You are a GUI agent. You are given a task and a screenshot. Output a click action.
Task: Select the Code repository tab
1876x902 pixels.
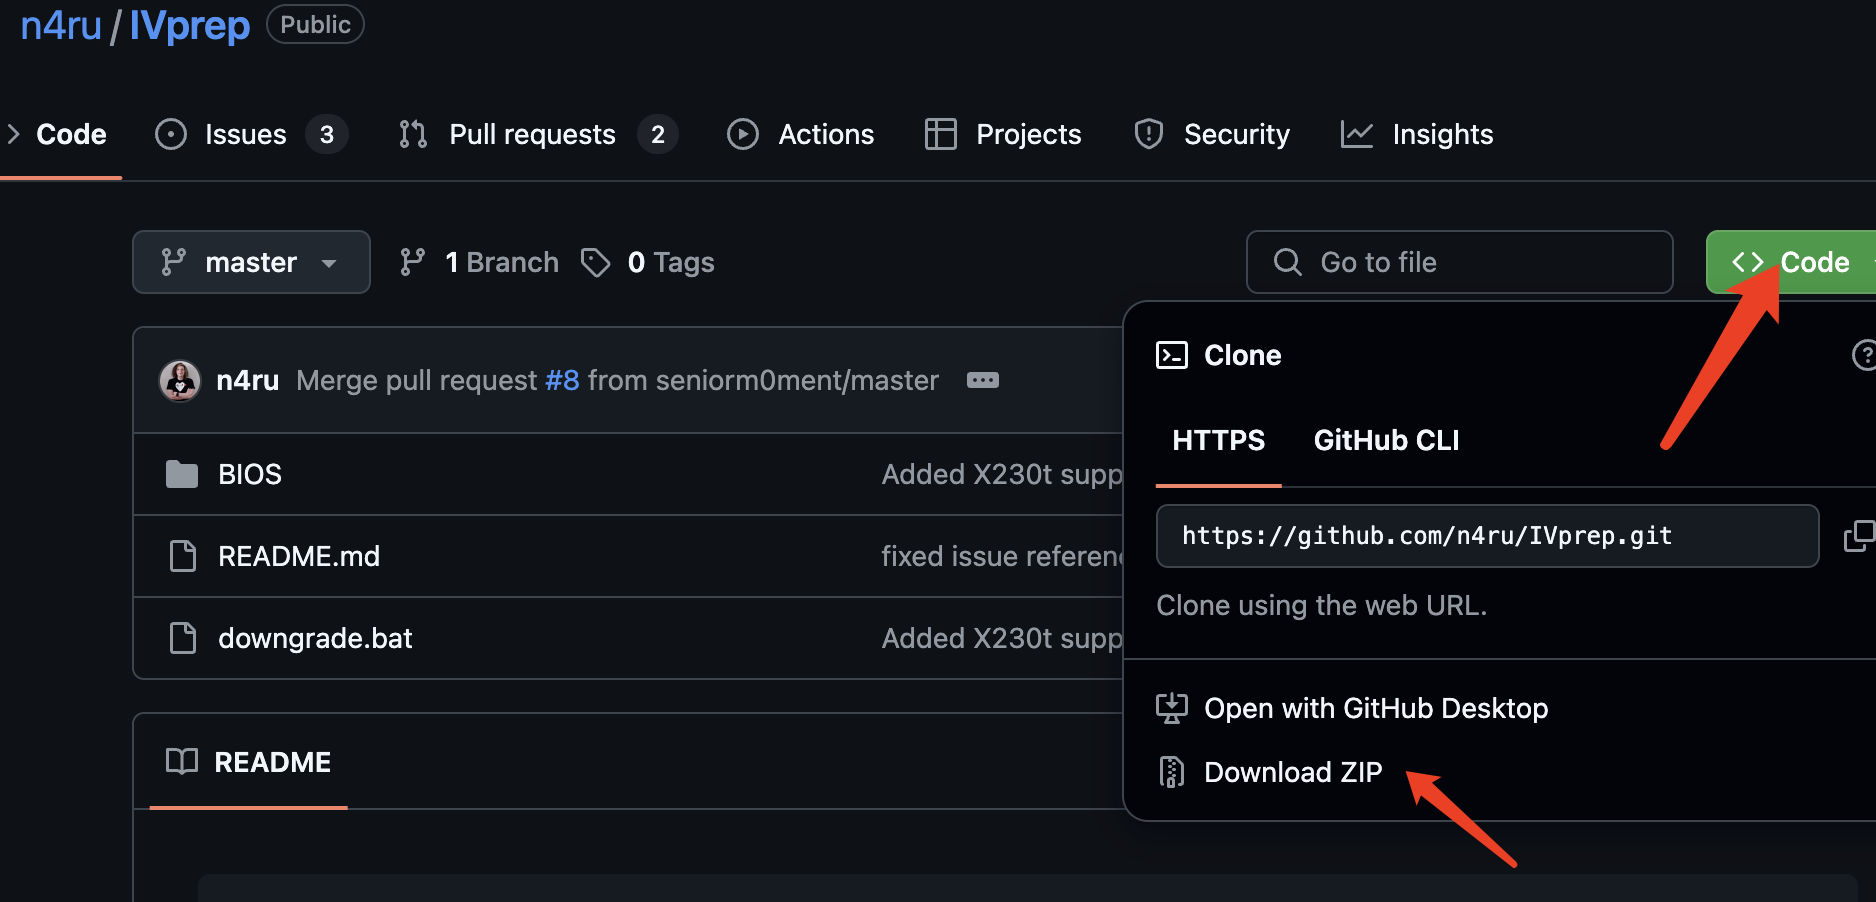71,134
